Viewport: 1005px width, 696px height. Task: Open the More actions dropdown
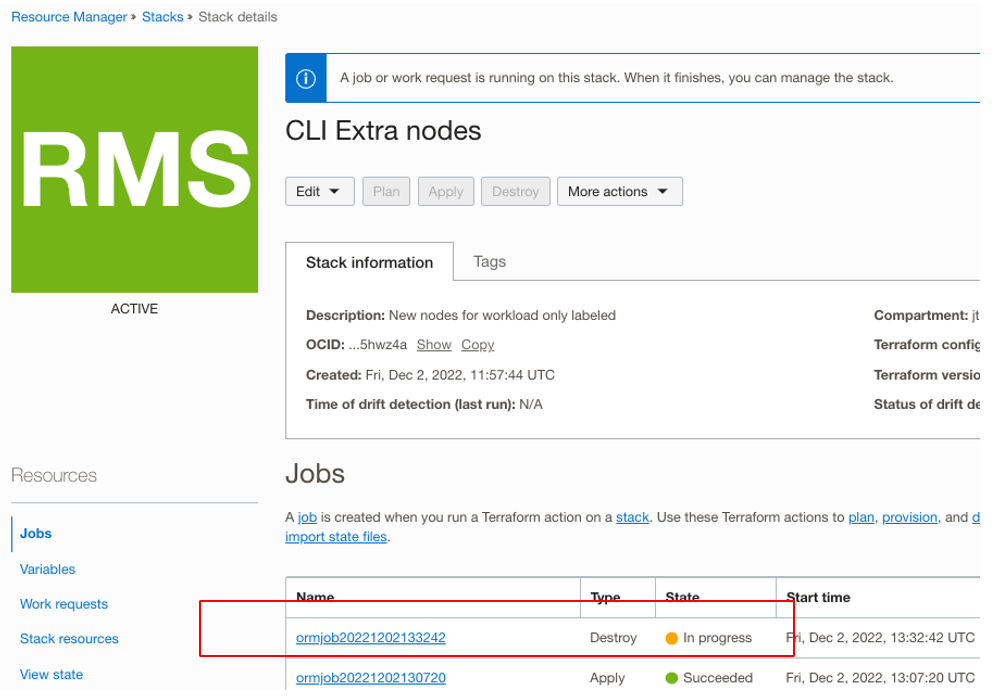(x=619, y=191)
